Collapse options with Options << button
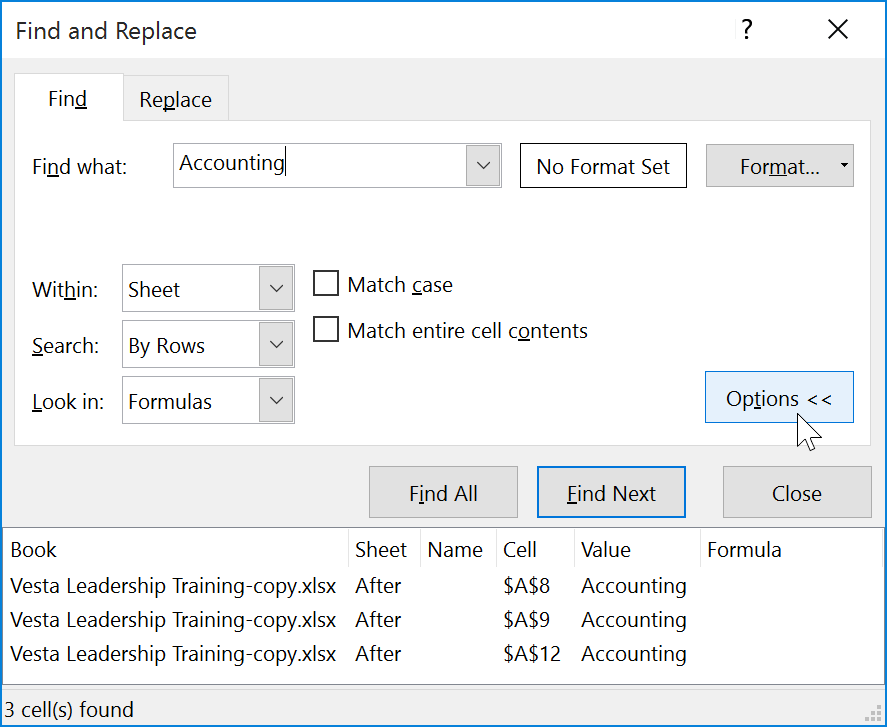Screen dimensions: 887x727 [x=779, y=398]
